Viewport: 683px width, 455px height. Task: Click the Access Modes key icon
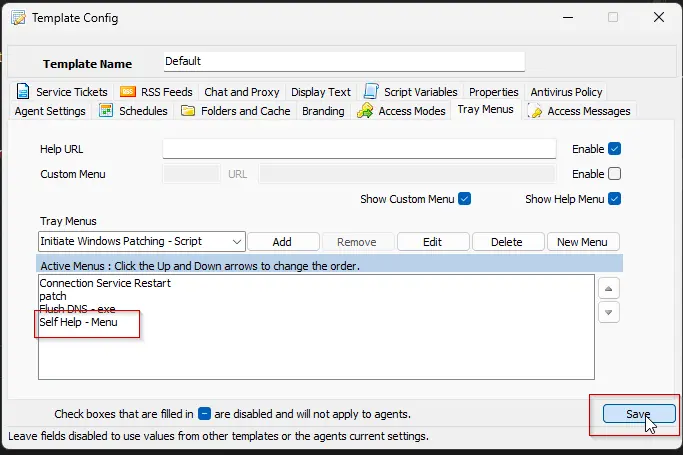point(365,111)
